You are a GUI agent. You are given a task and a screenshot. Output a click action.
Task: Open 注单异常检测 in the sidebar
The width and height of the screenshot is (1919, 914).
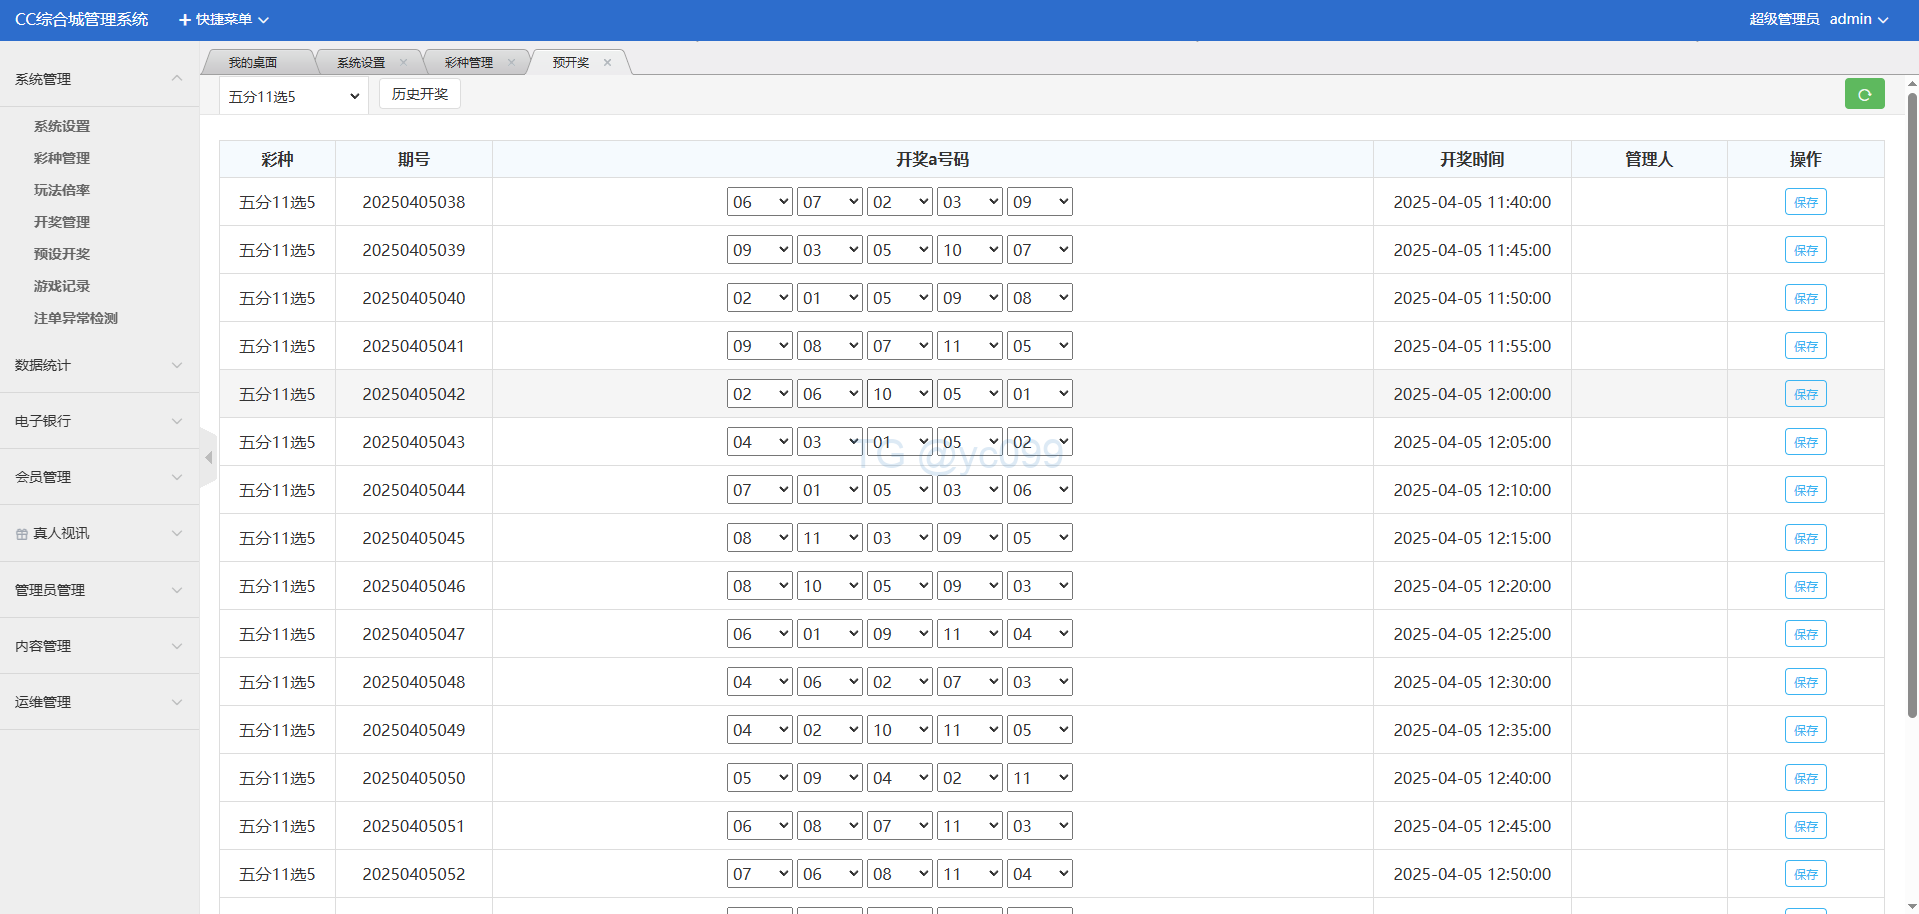coord(76,318)
